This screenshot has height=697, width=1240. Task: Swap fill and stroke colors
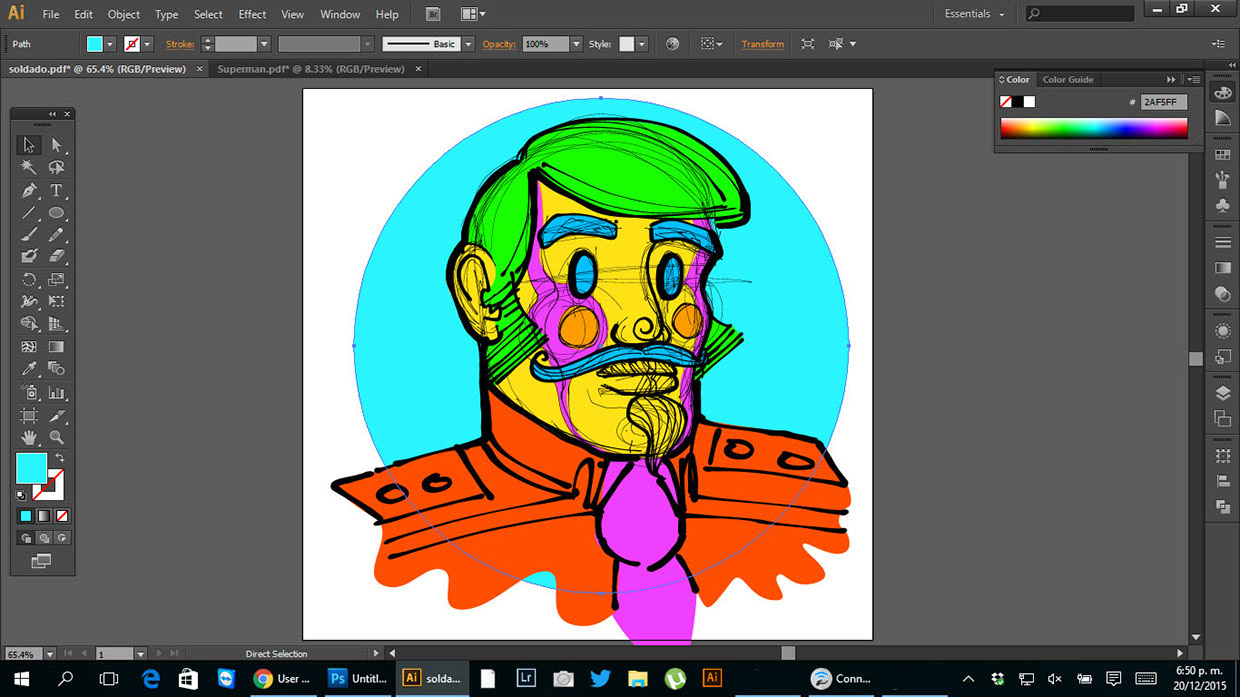click(x=60, y=457)
